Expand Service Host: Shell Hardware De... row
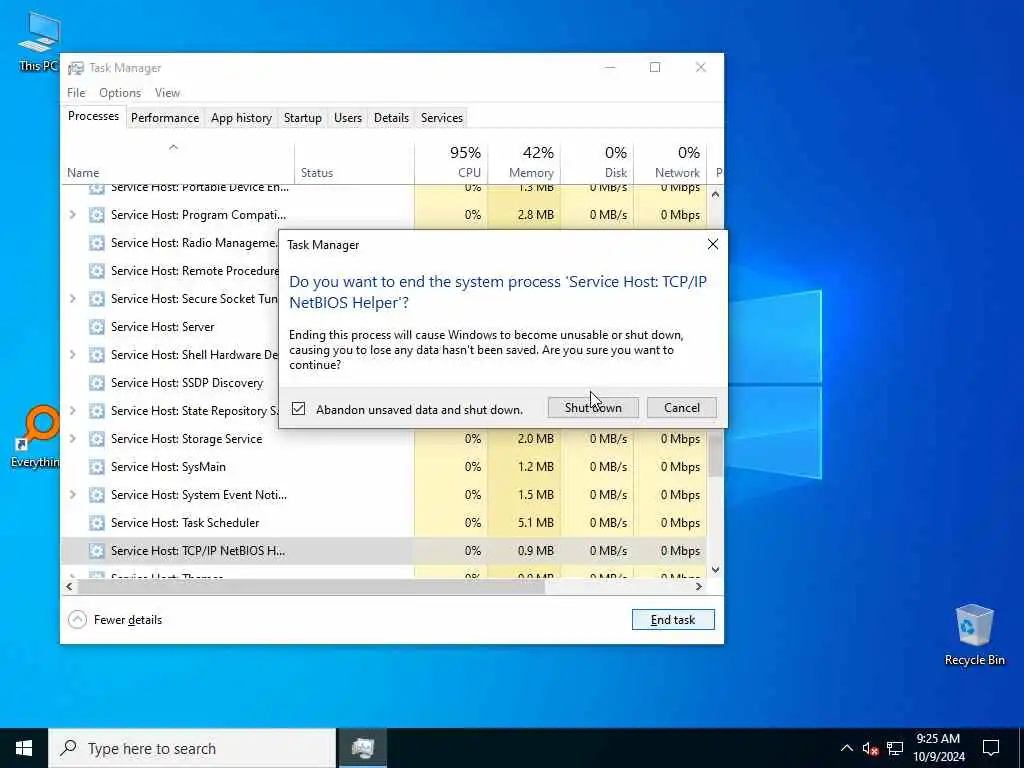Viewport: 1024px width, 768px height. point(72,355)
